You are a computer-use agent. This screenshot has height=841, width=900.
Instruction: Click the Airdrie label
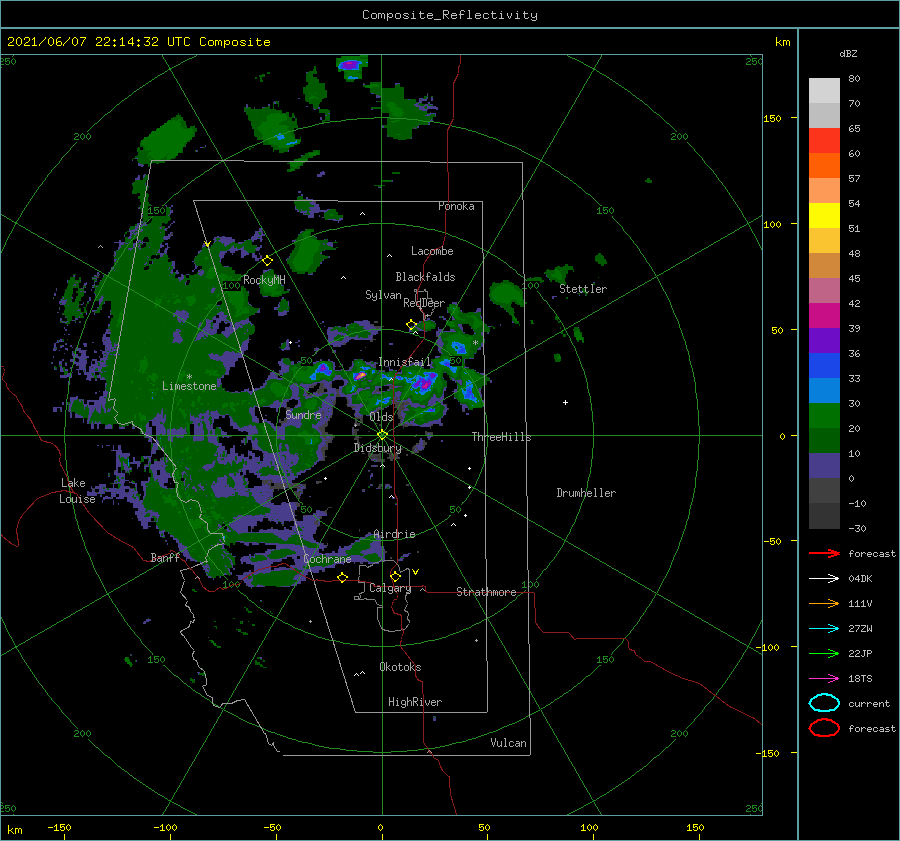click(x=394, y=534)
